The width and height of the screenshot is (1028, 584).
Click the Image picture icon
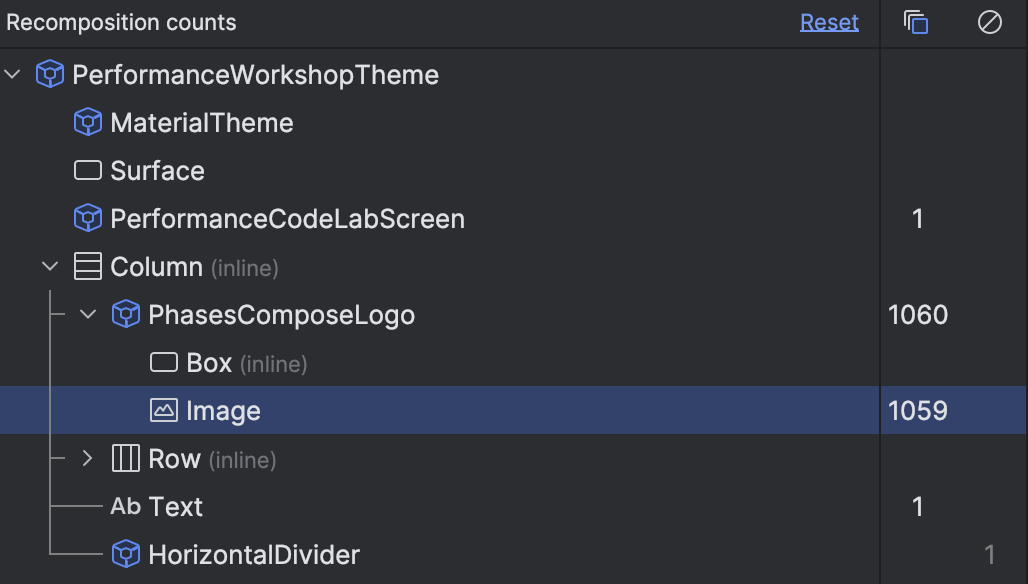click(x=163, y=411)
